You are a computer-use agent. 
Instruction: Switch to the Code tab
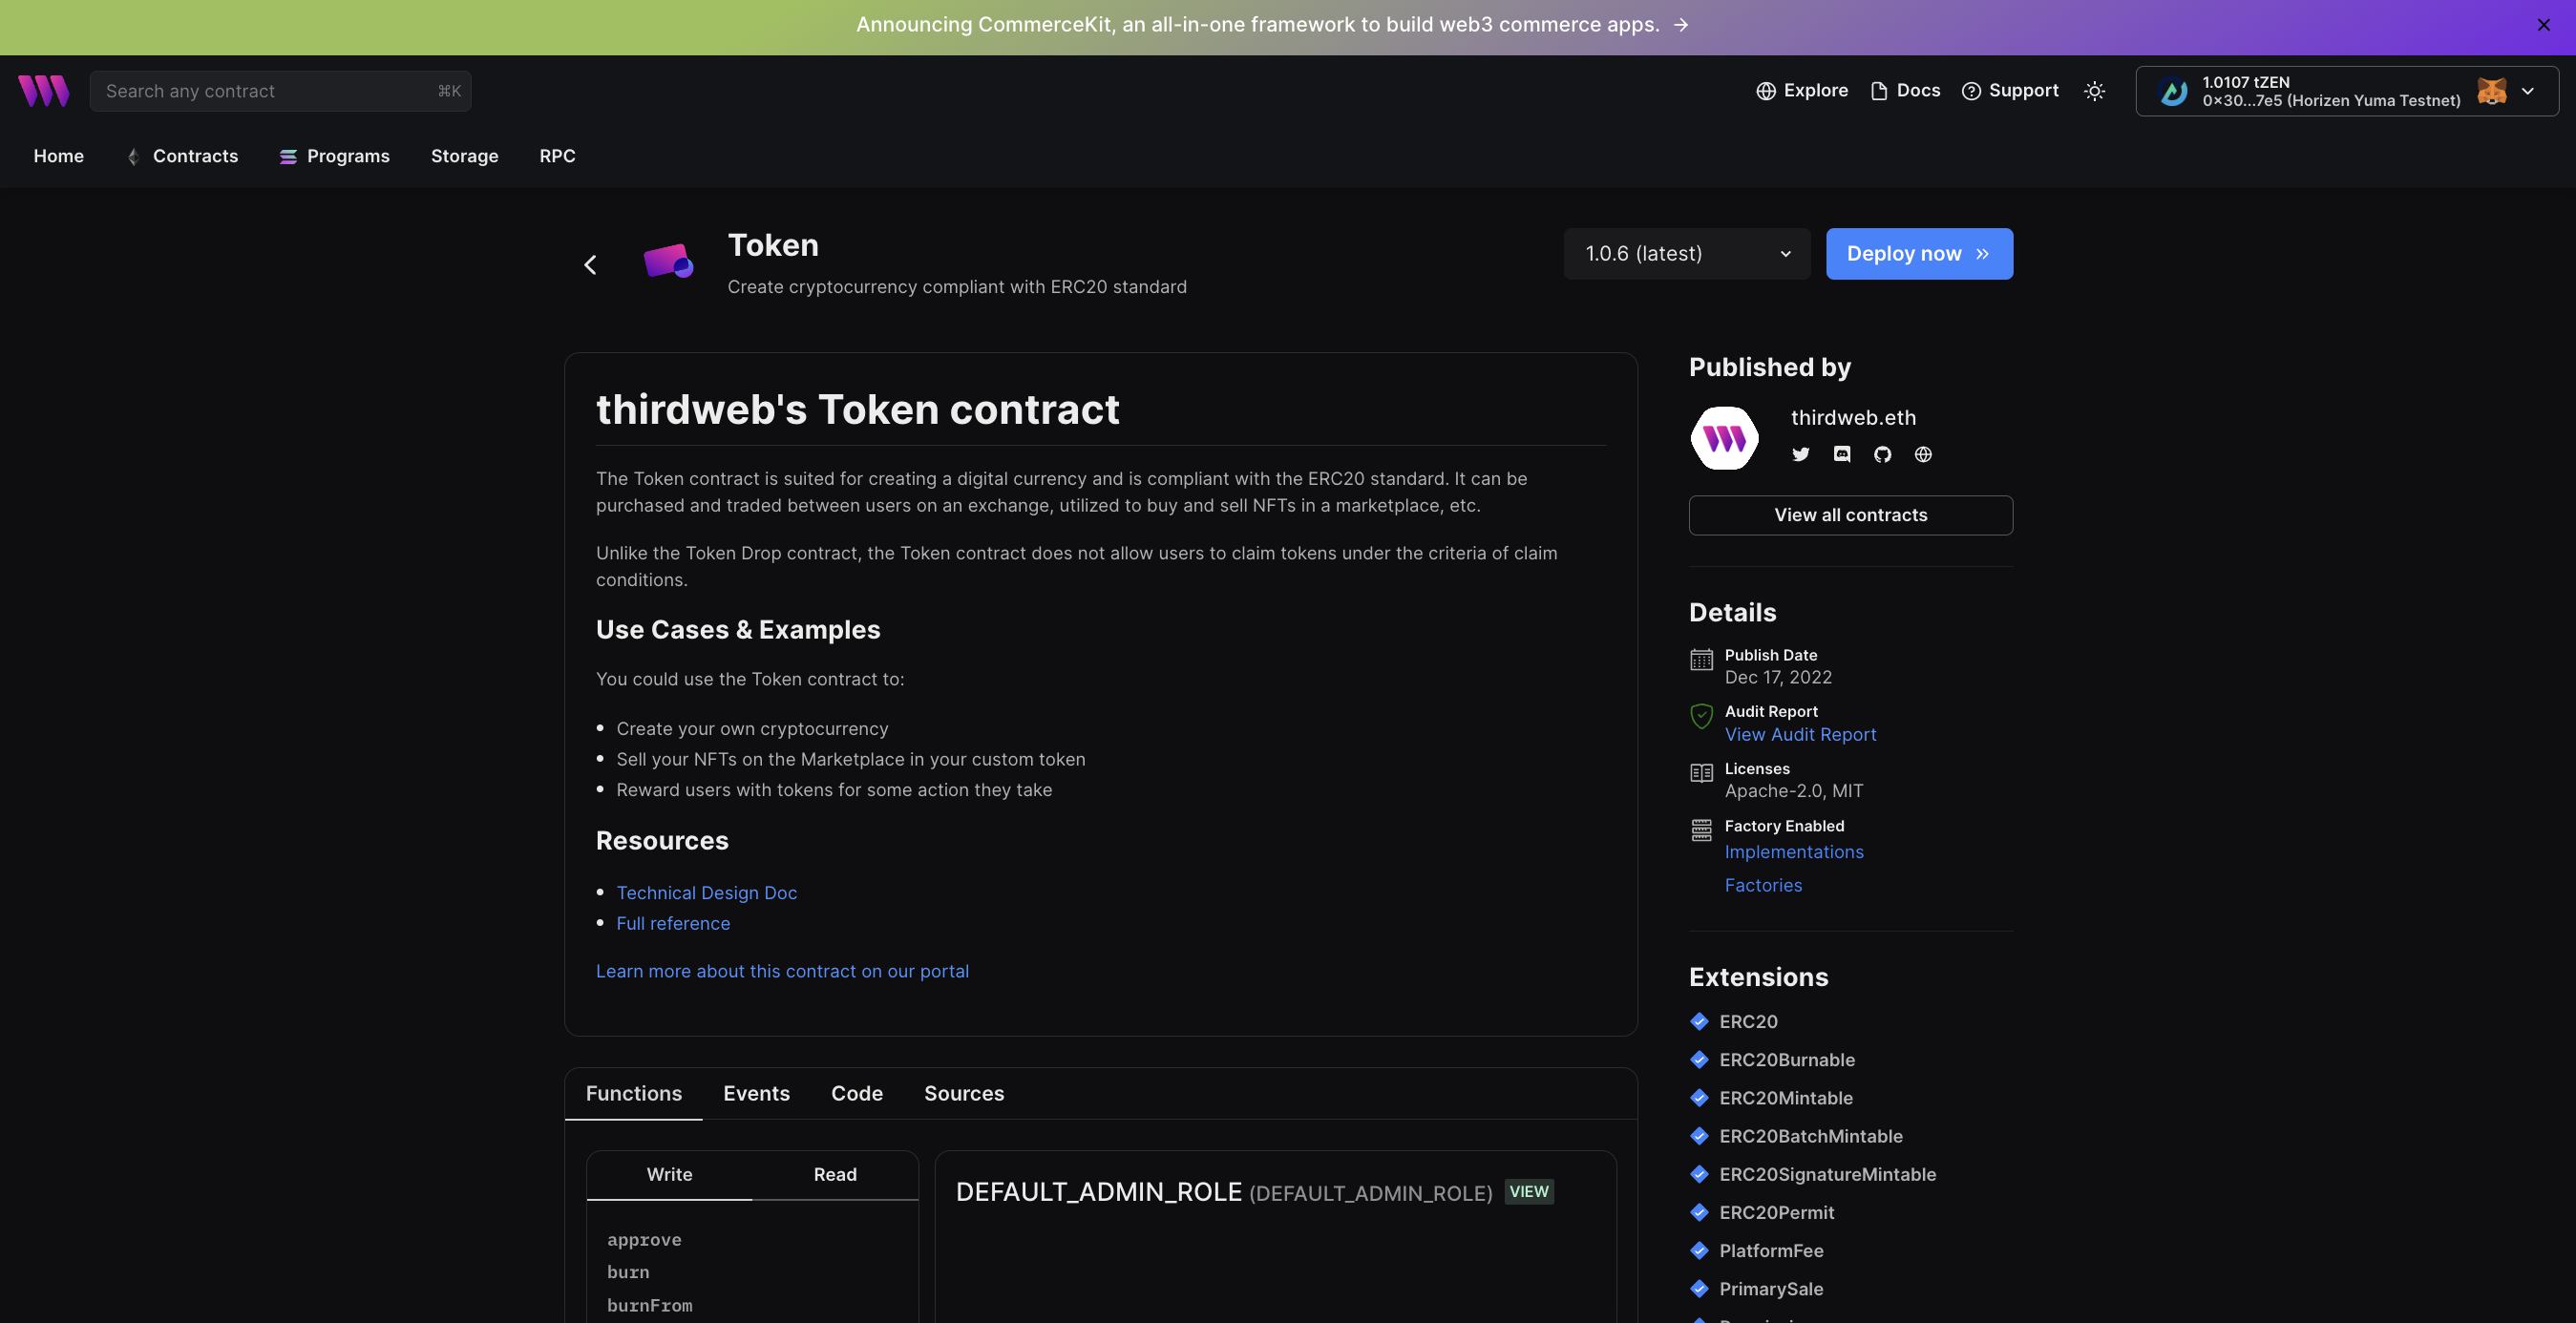857,1094
